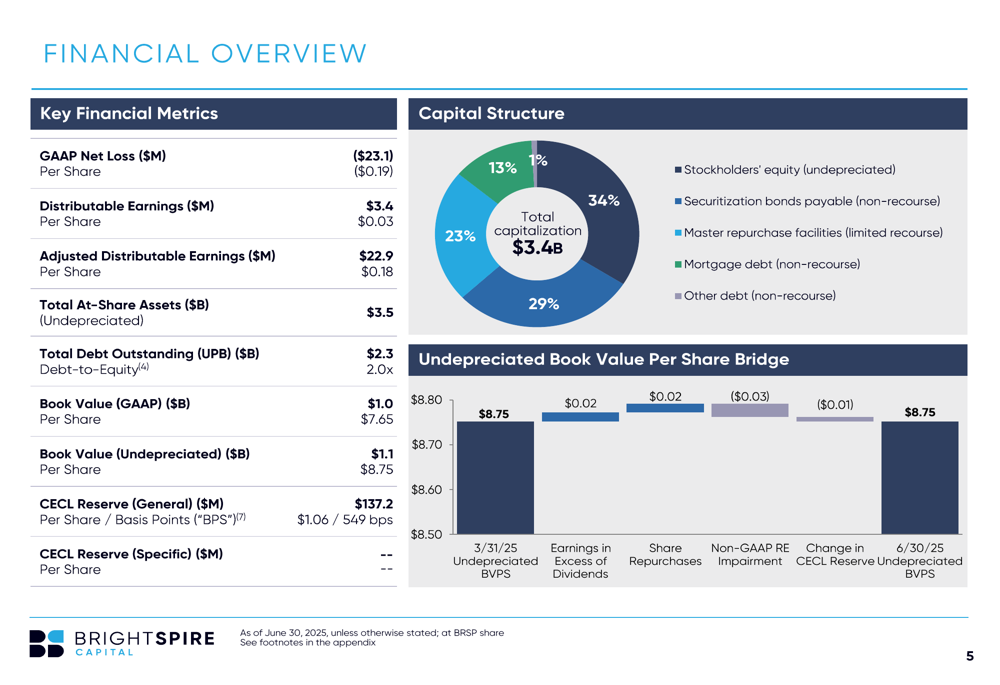Click the Change in CECL Reserve bar
The height and width of the screenshot is (685, 1000).
pyautogui.click(x=835, y=419)
